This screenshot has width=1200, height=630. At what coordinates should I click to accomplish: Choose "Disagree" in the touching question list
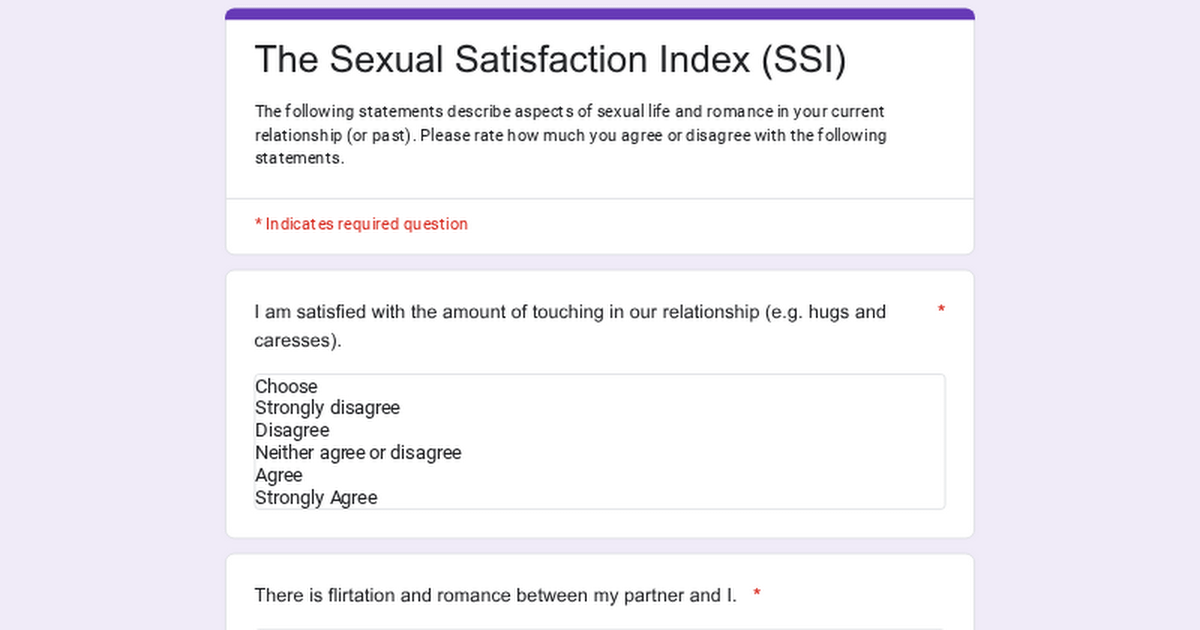[292, 431]
